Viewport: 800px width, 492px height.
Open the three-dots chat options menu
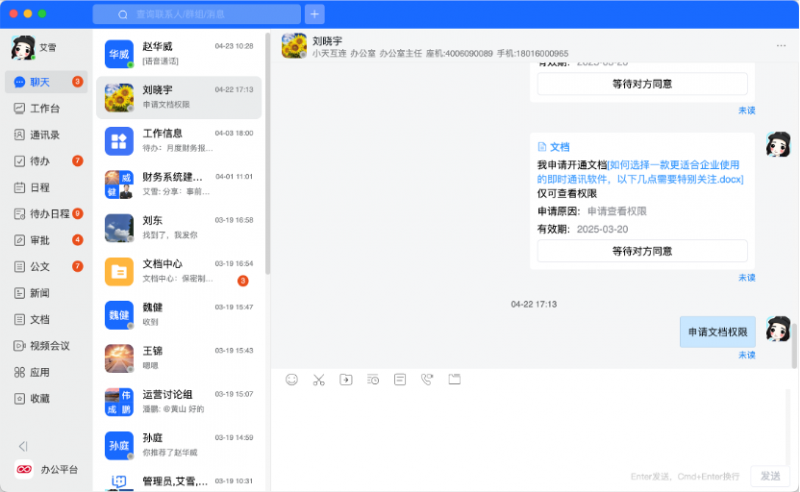click(781, 46)
